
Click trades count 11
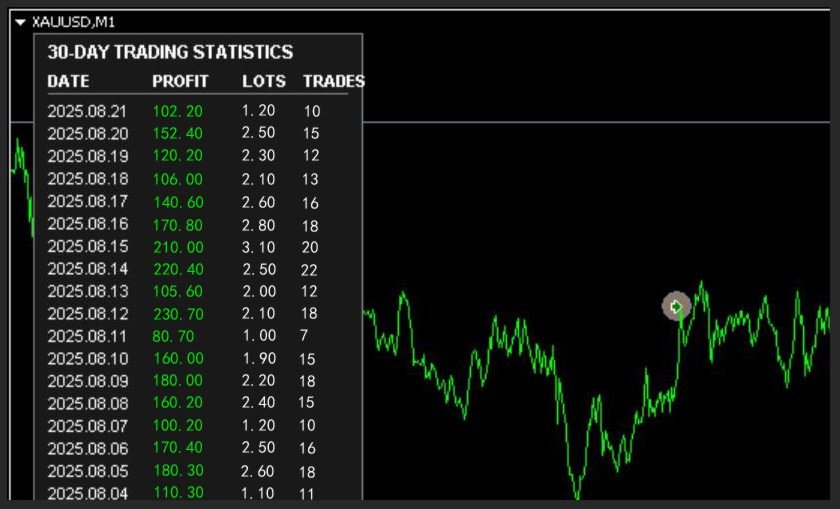click(306, 493)
